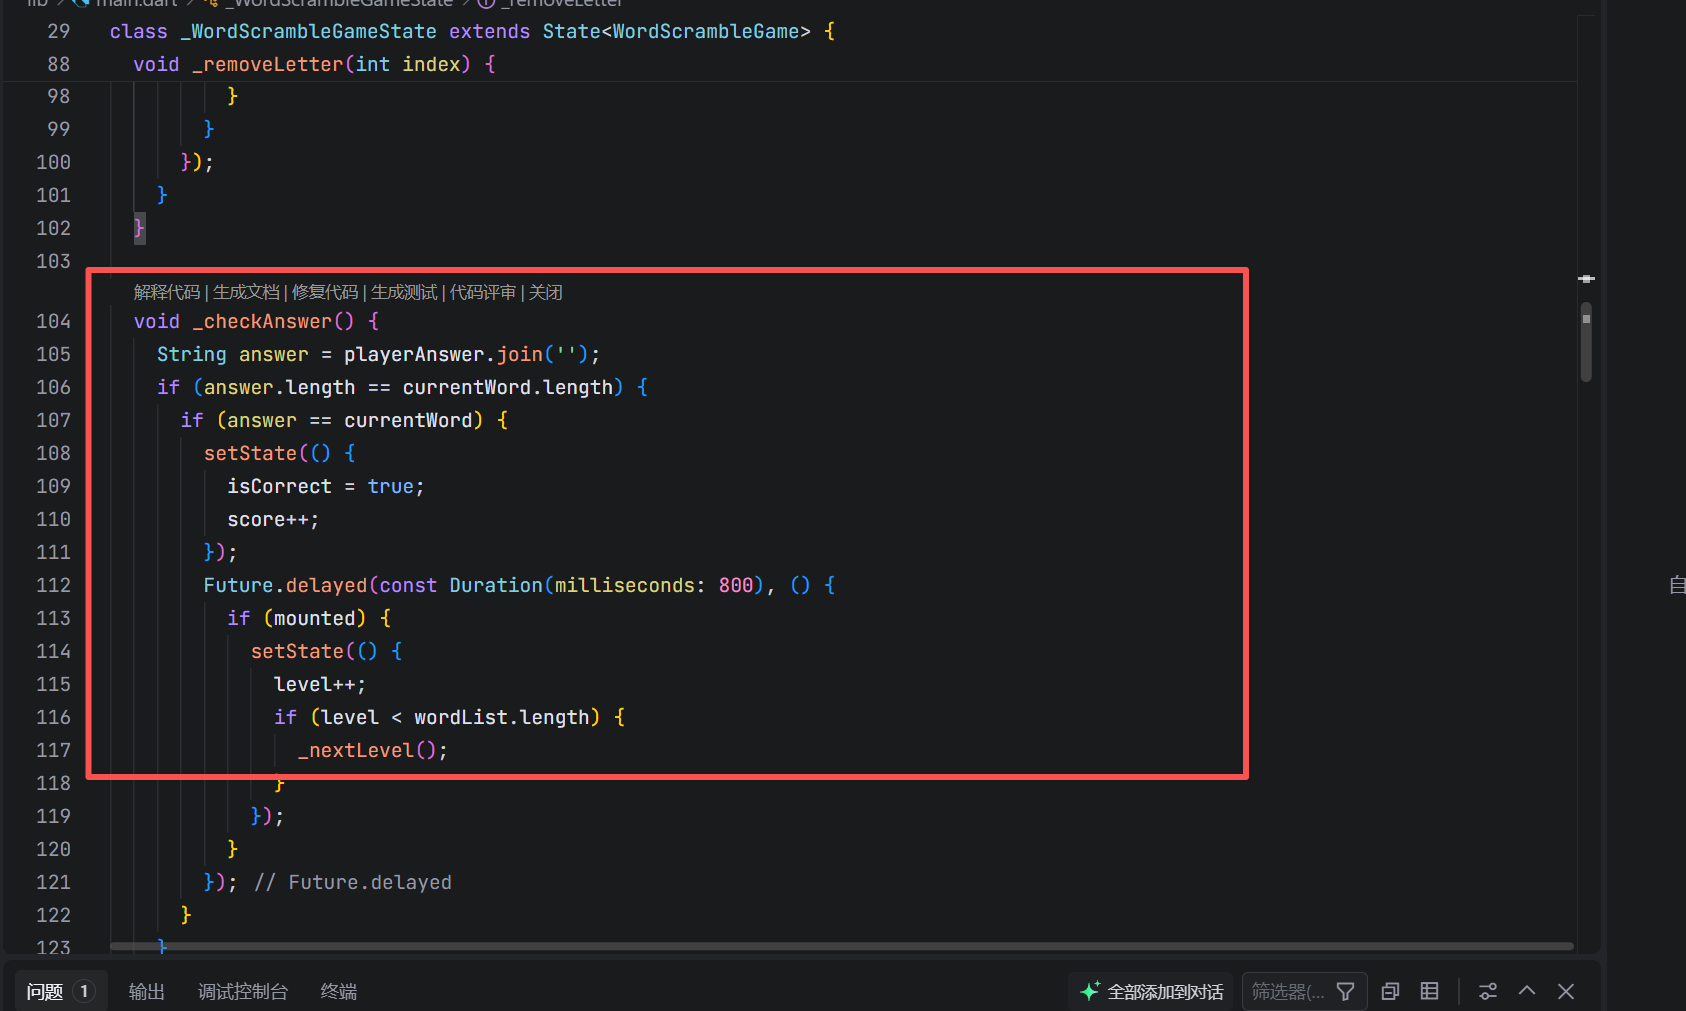Click sticky line class _WordScrambleGameState

coord(472,31)
